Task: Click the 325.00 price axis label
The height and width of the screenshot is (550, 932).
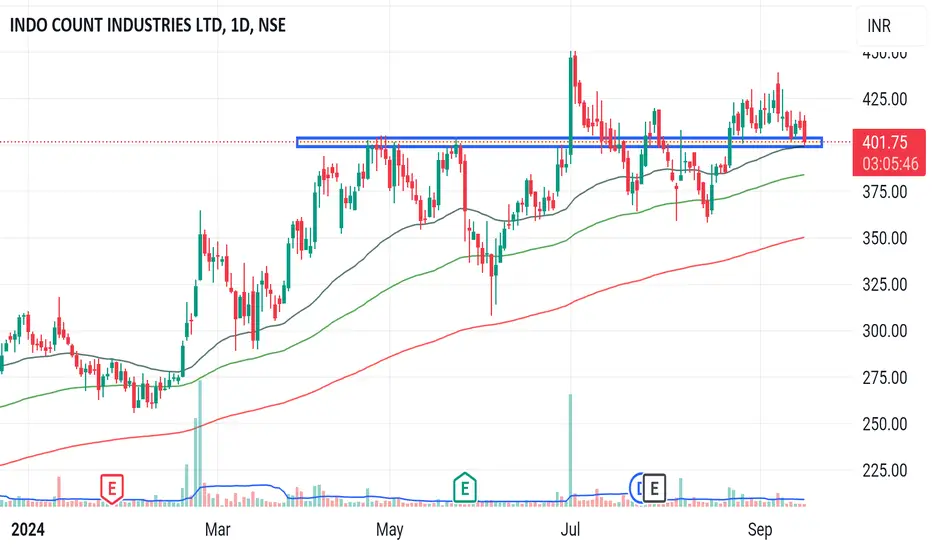Action: point(884,284)
